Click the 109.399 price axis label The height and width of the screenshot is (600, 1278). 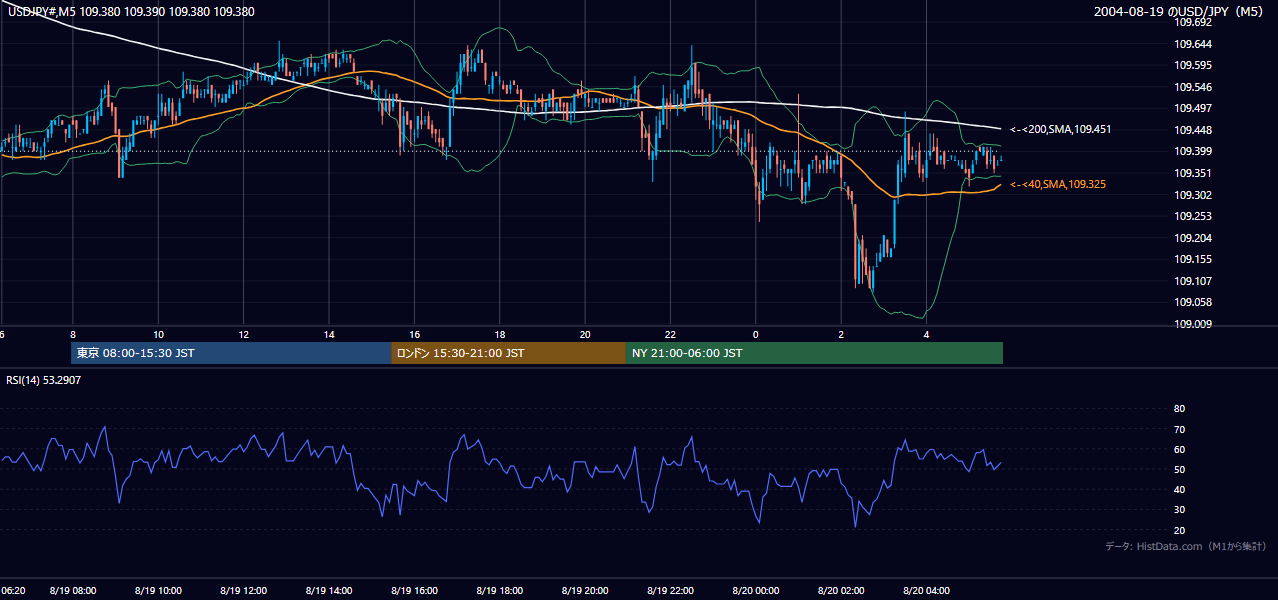1192,151
